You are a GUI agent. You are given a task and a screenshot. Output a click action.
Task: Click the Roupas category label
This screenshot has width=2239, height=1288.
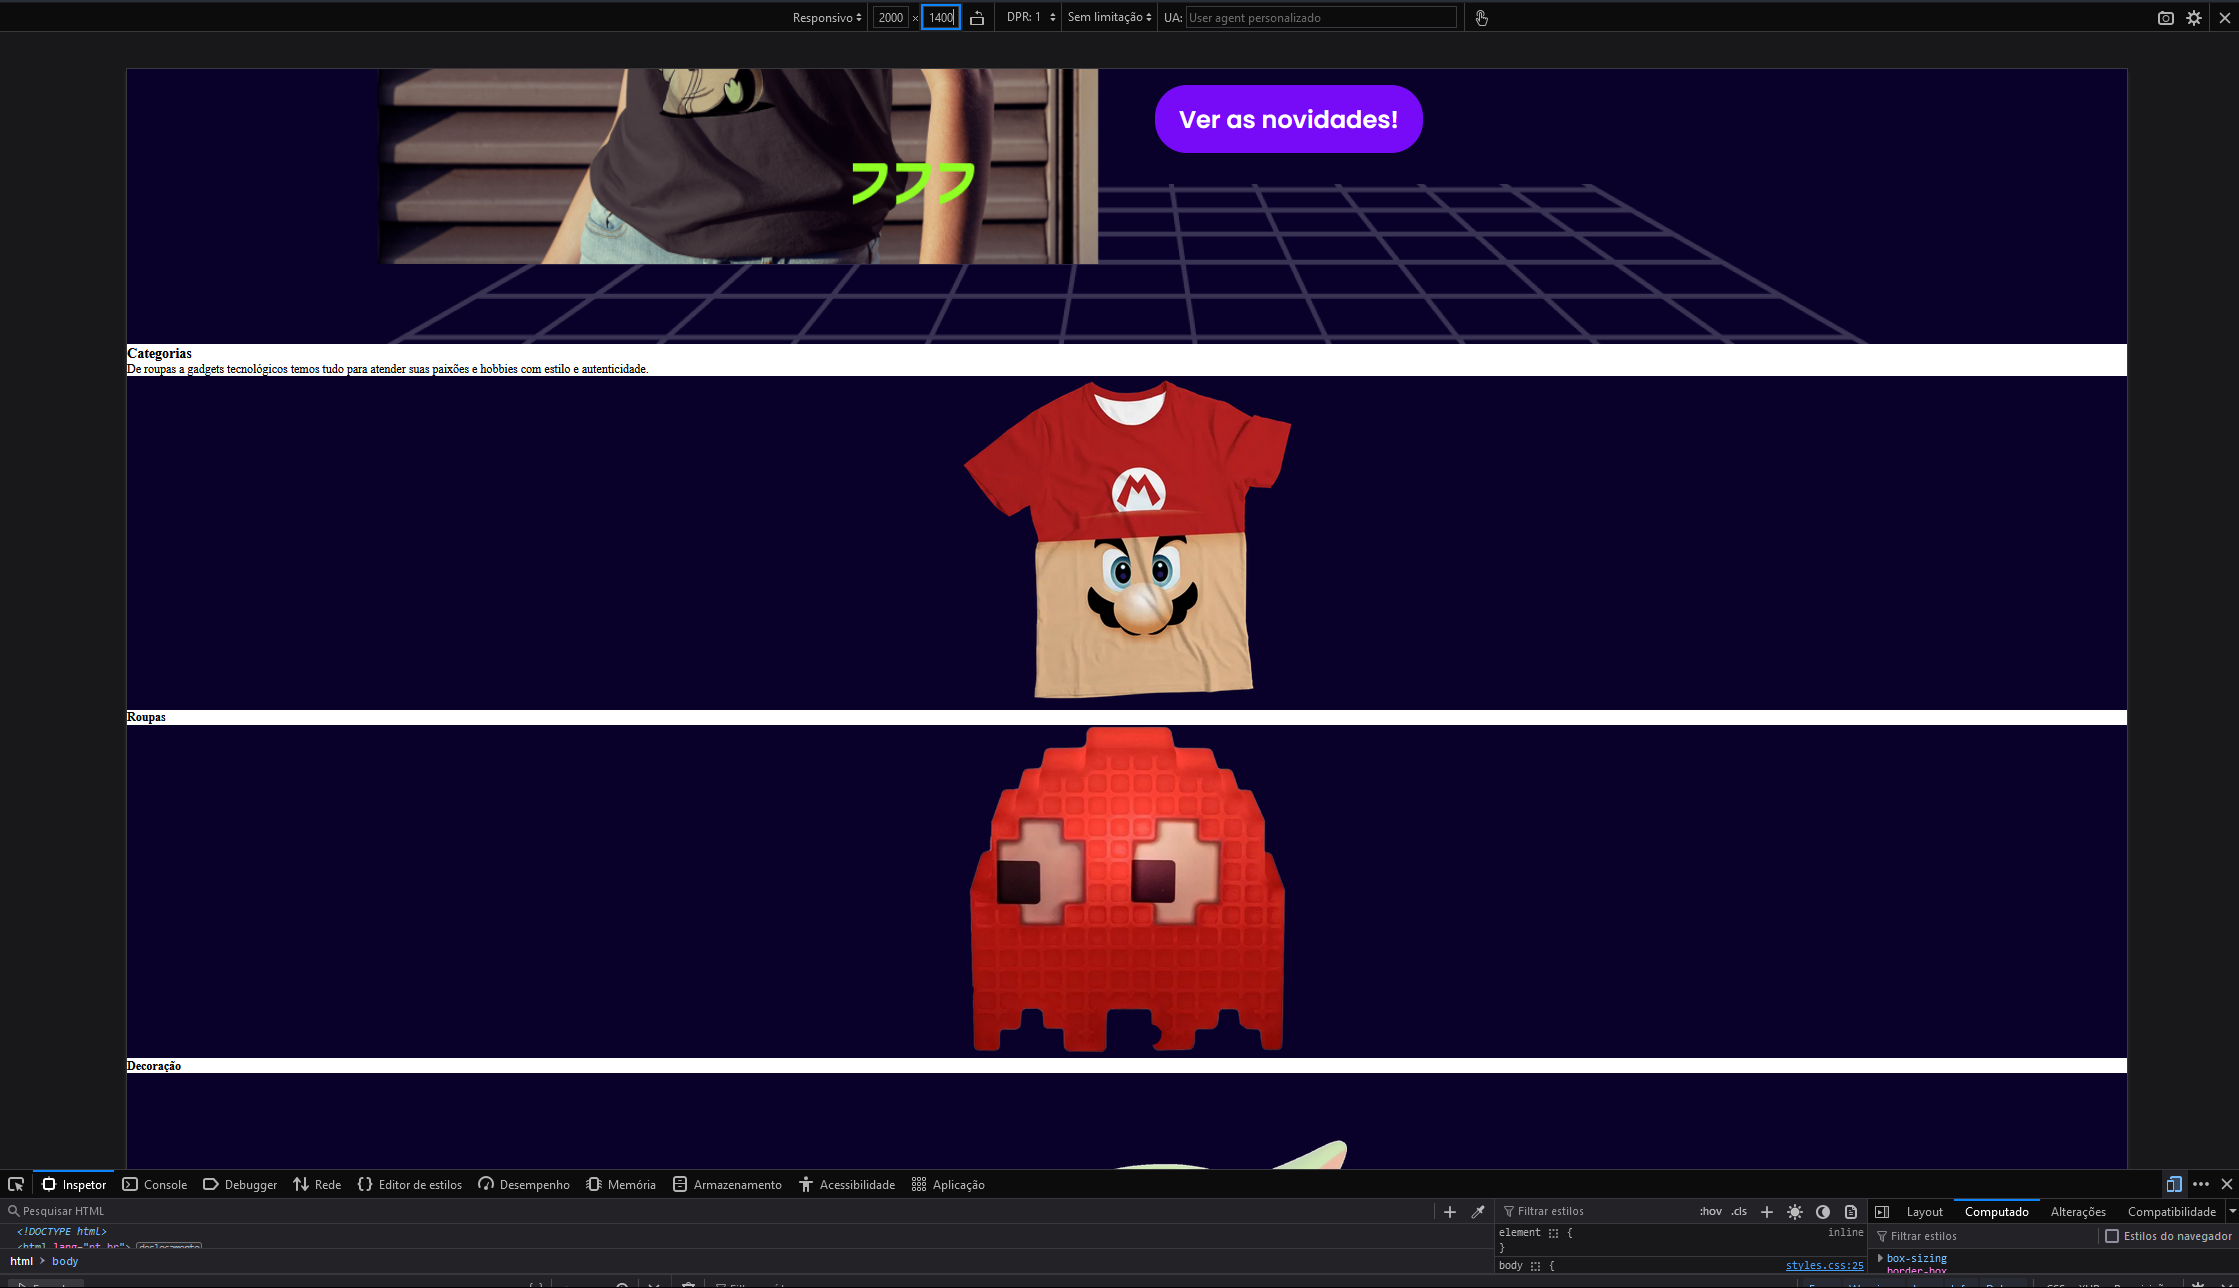coord(146,717)
